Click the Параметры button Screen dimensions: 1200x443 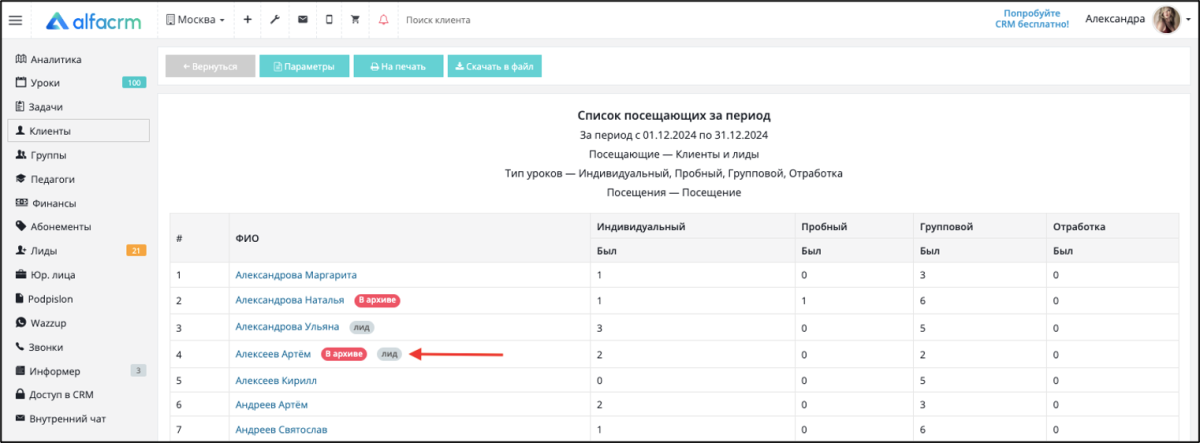(304, 67)
